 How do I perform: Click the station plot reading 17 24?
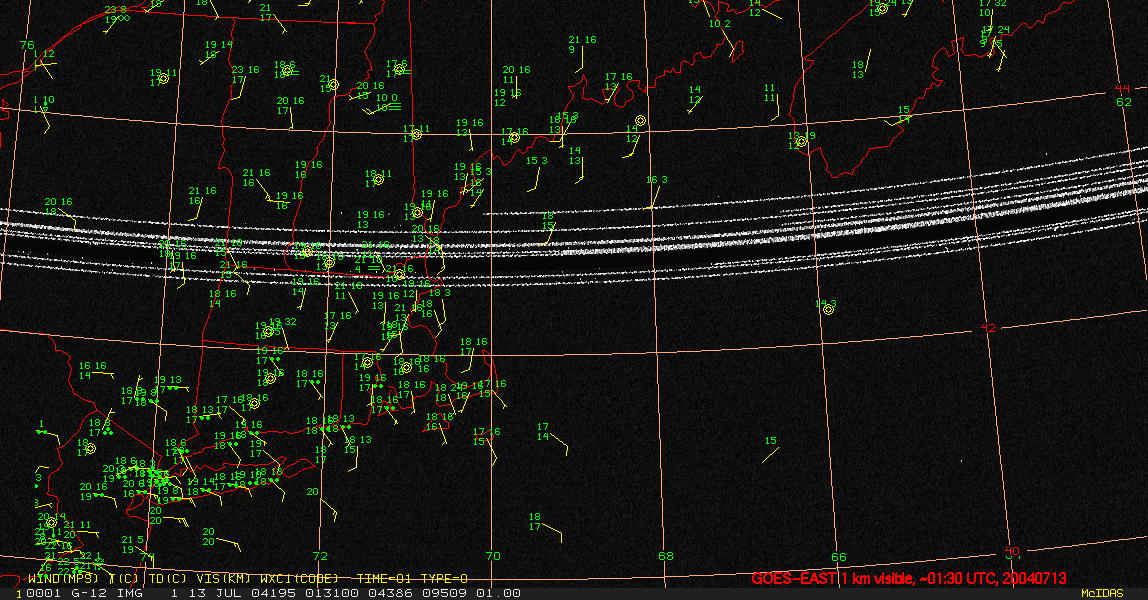tap(996, 30)
